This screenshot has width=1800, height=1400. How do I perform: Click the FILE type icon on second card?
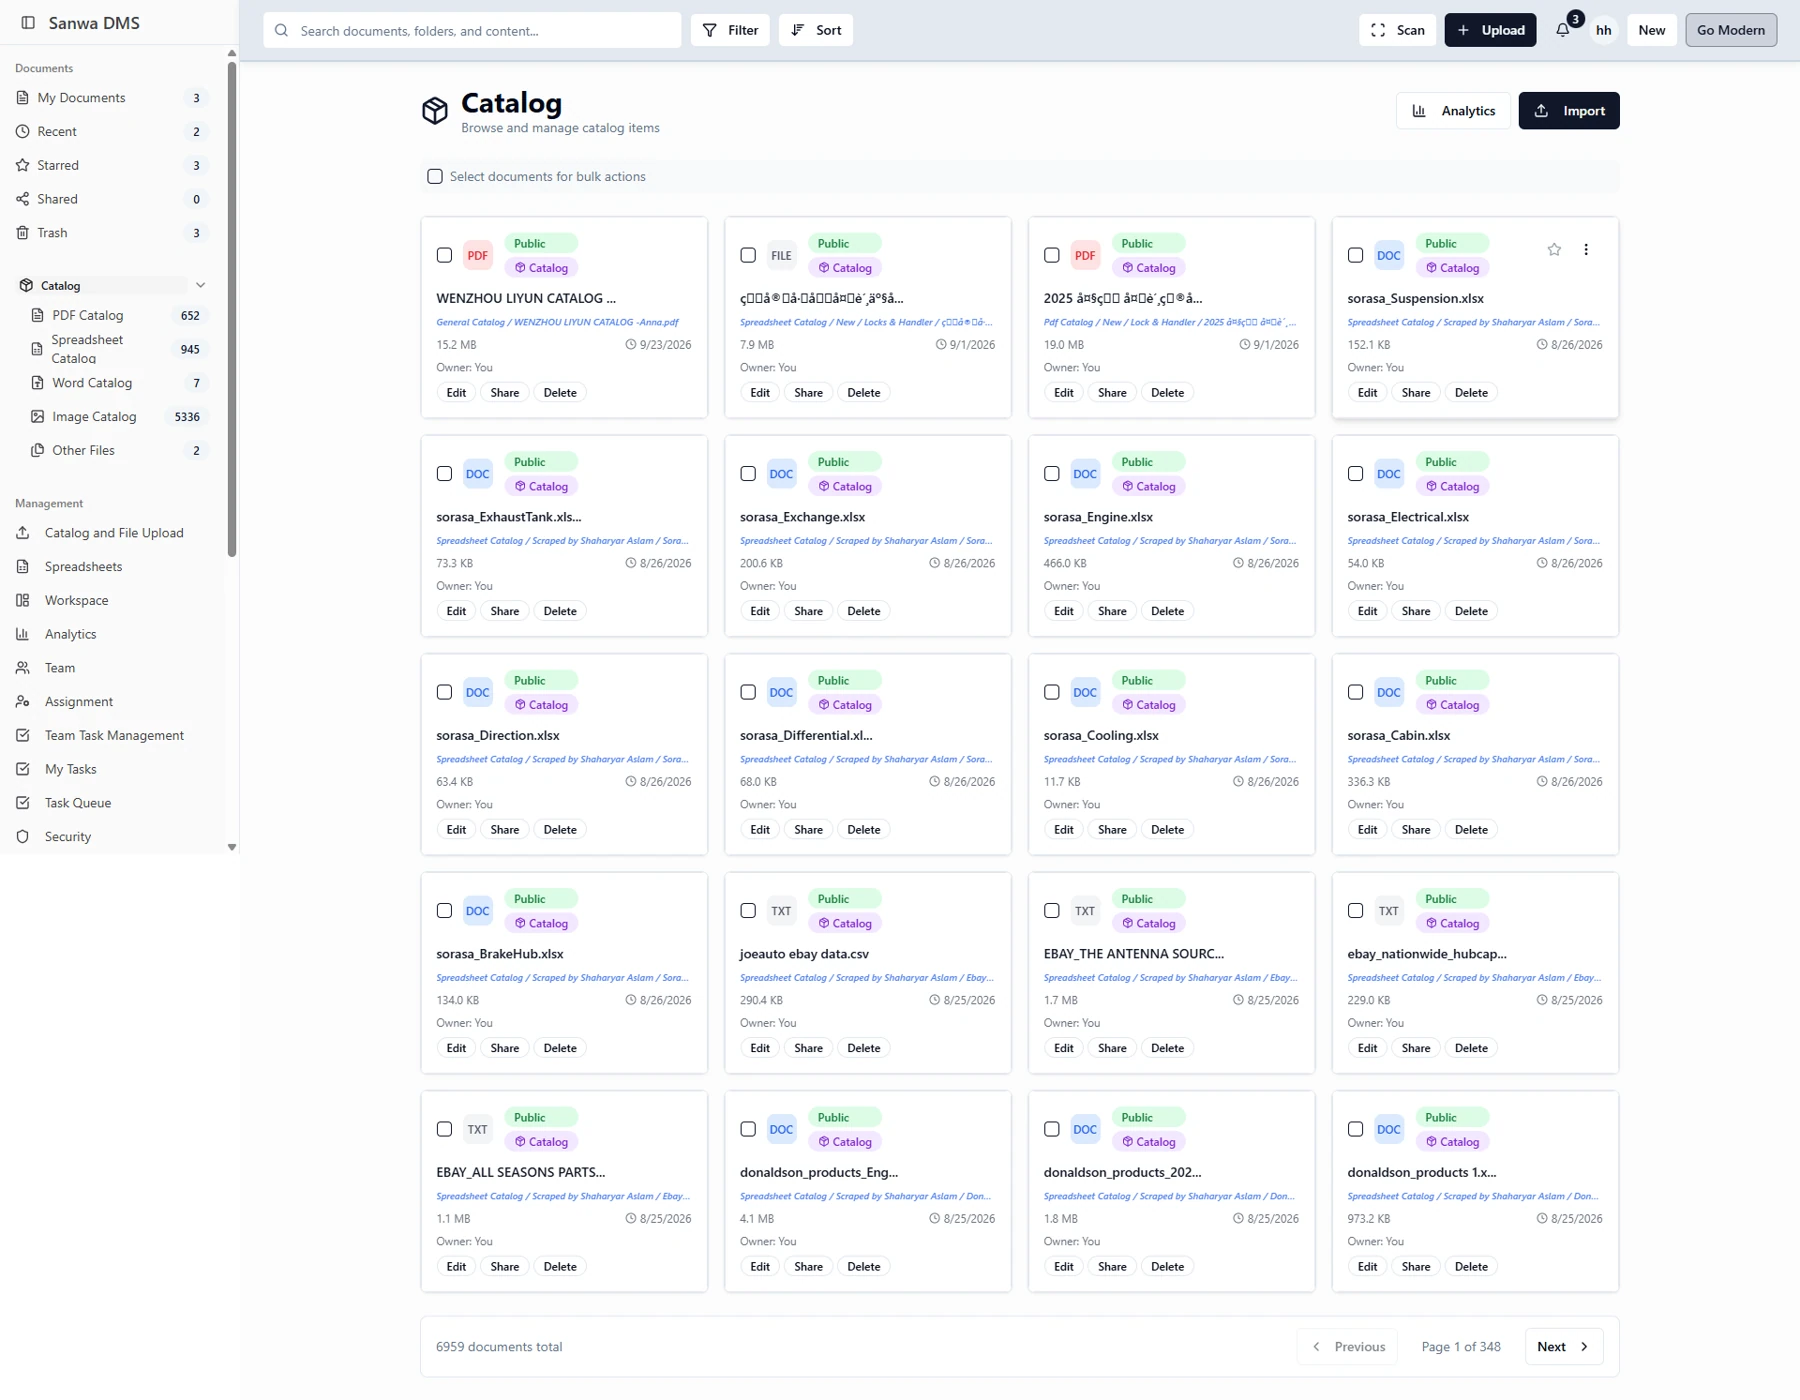coord(781,256)
